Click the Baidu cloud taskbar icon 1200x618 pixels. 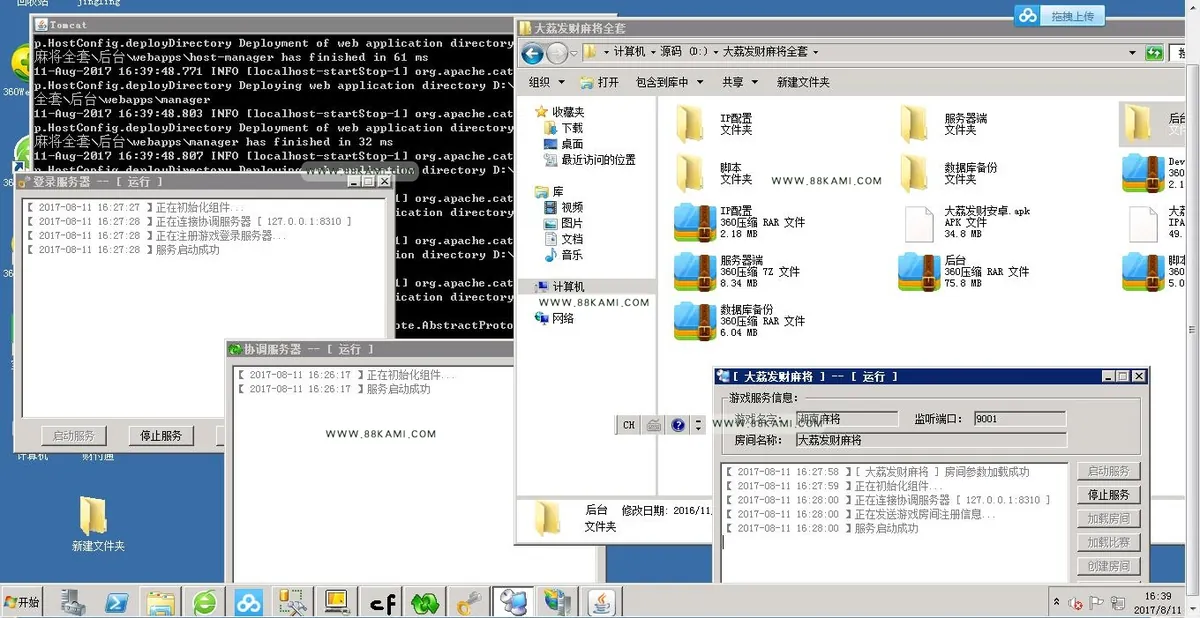[248, 602]
